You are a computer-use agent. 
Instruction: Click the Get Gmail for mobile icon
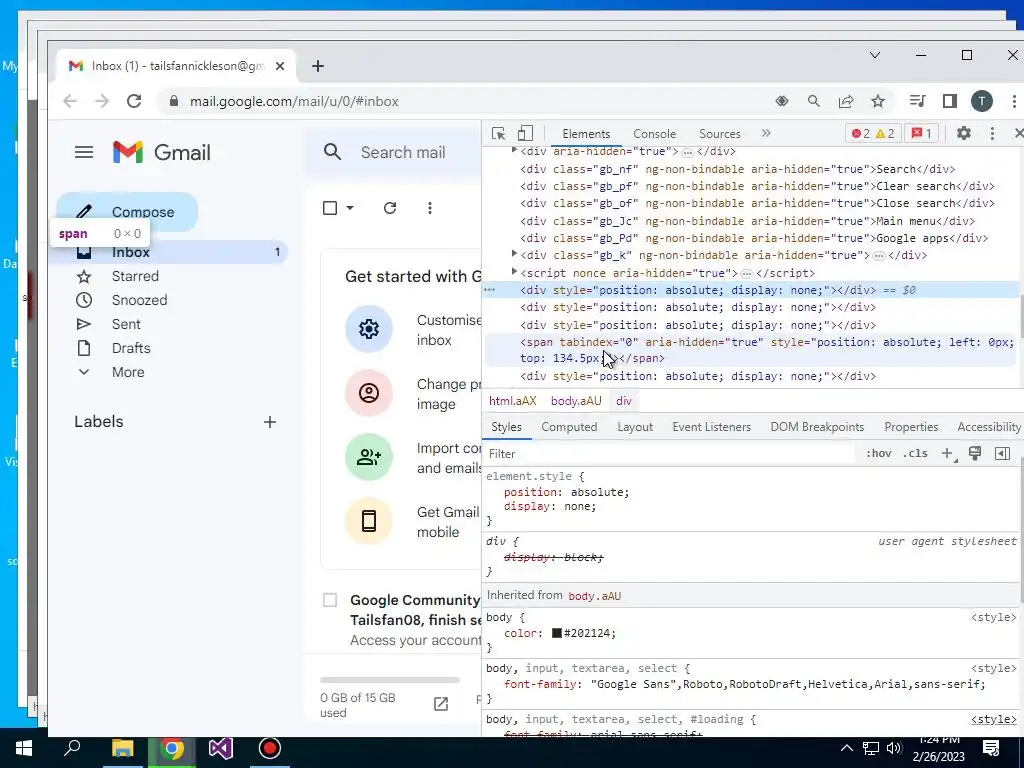(369, 520)
